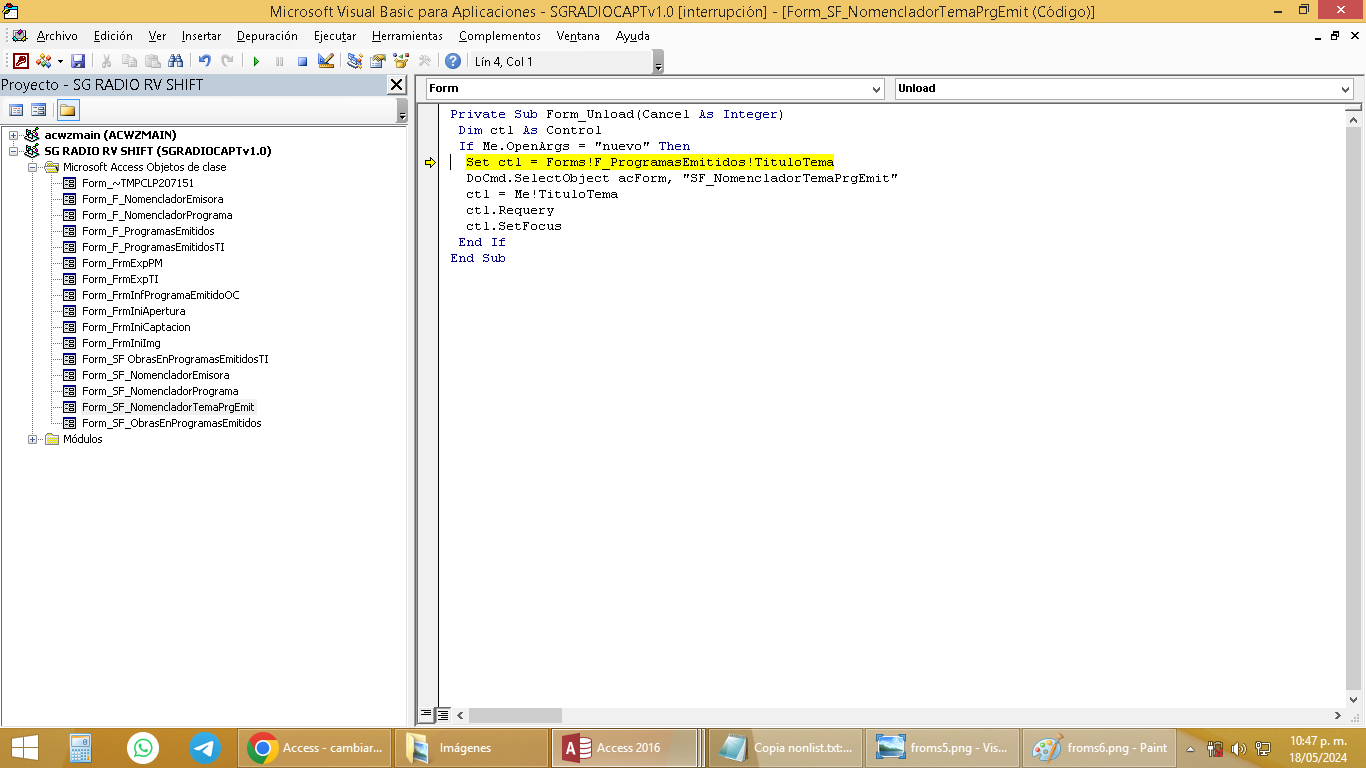Open Telegram from the taskbar
The width and height of the screenshot is (1366, 768).
205,748
